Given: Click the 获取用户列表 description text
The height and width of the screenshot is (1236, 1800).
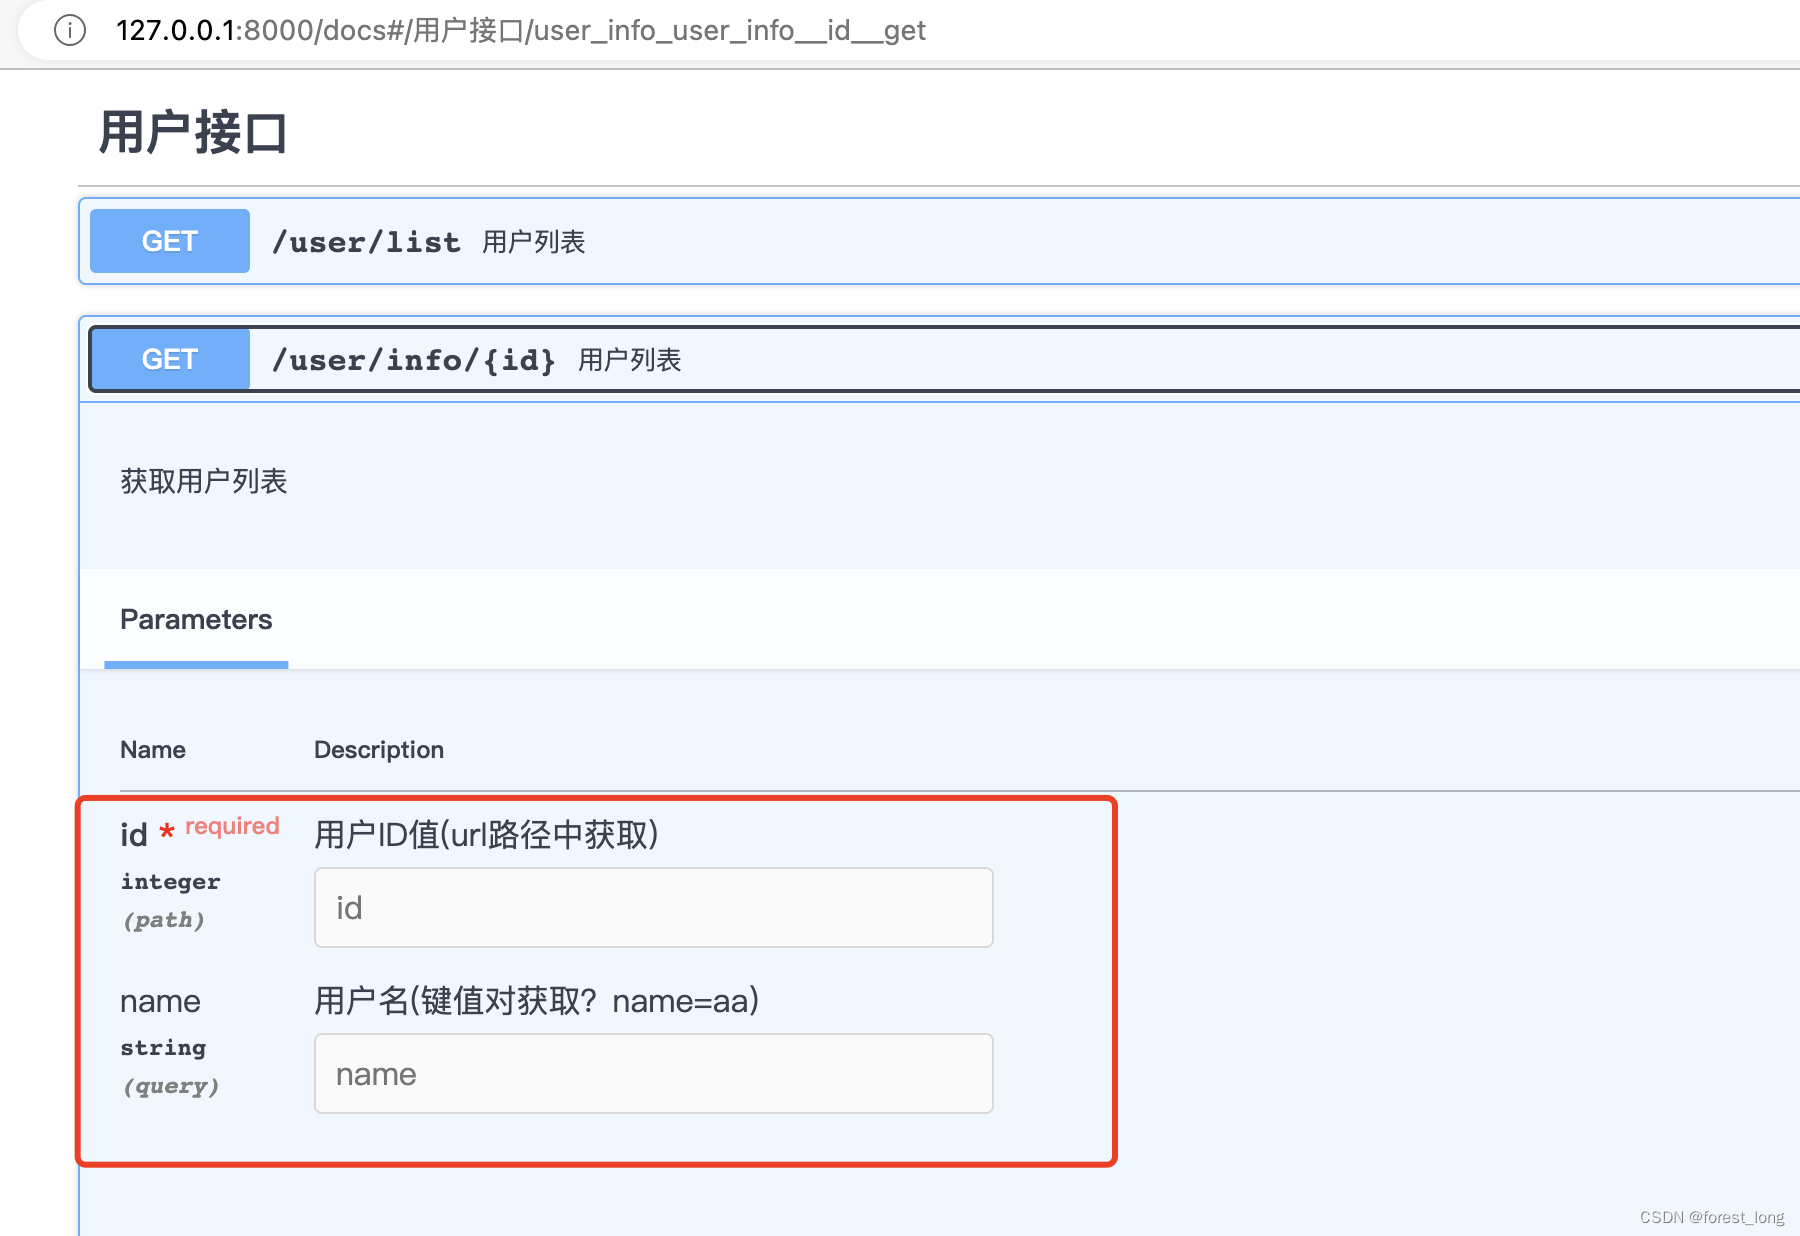Looking at the screenshot, I should click(x=203, y=481).
